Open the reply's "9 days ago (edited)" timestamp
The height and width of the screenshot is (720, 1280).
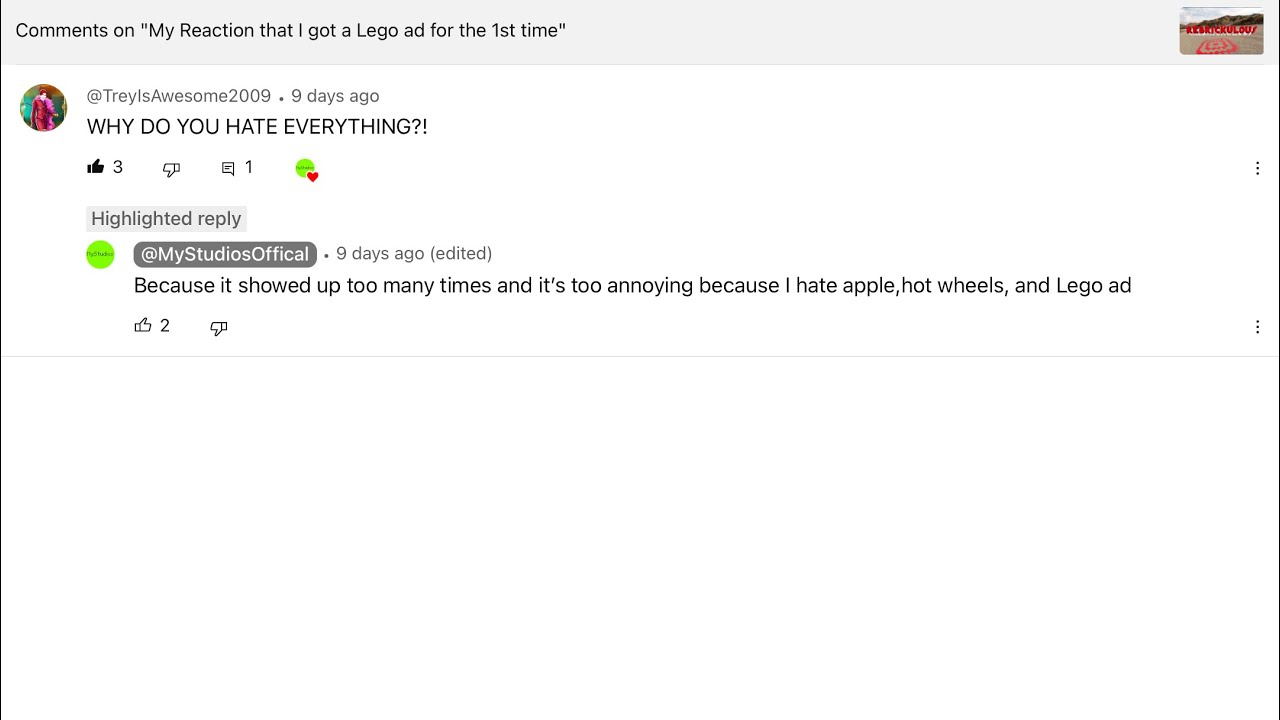pyautogui.click(x=414, y=254)
